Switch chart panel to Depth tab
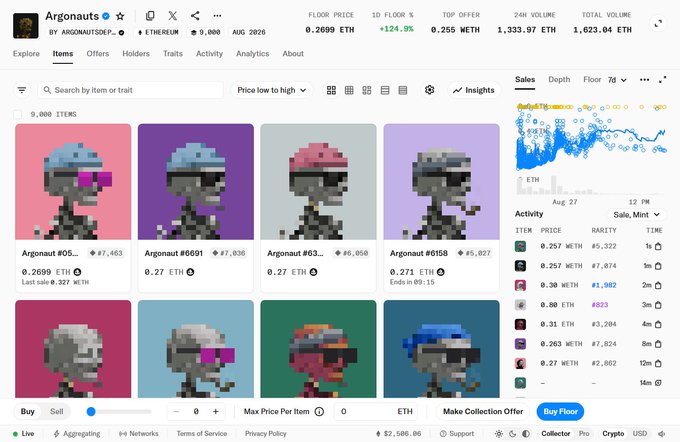The image size is (680, 442). tap(559, 80)
